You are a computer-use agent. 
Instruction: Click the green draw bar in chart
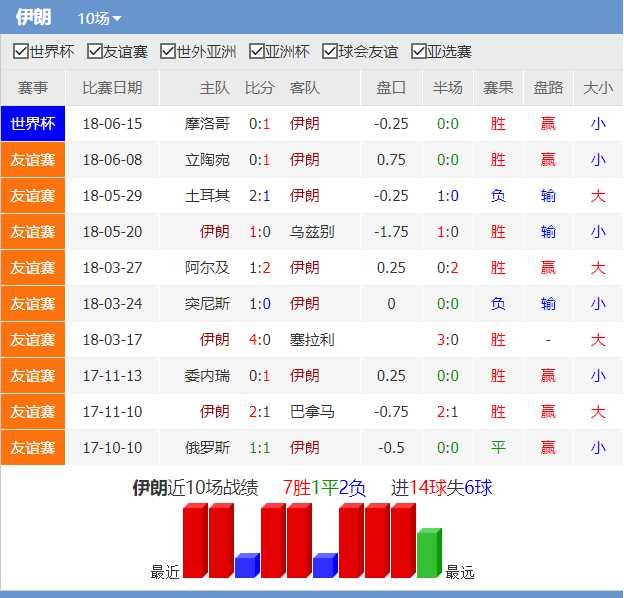[x=428, y=553]
